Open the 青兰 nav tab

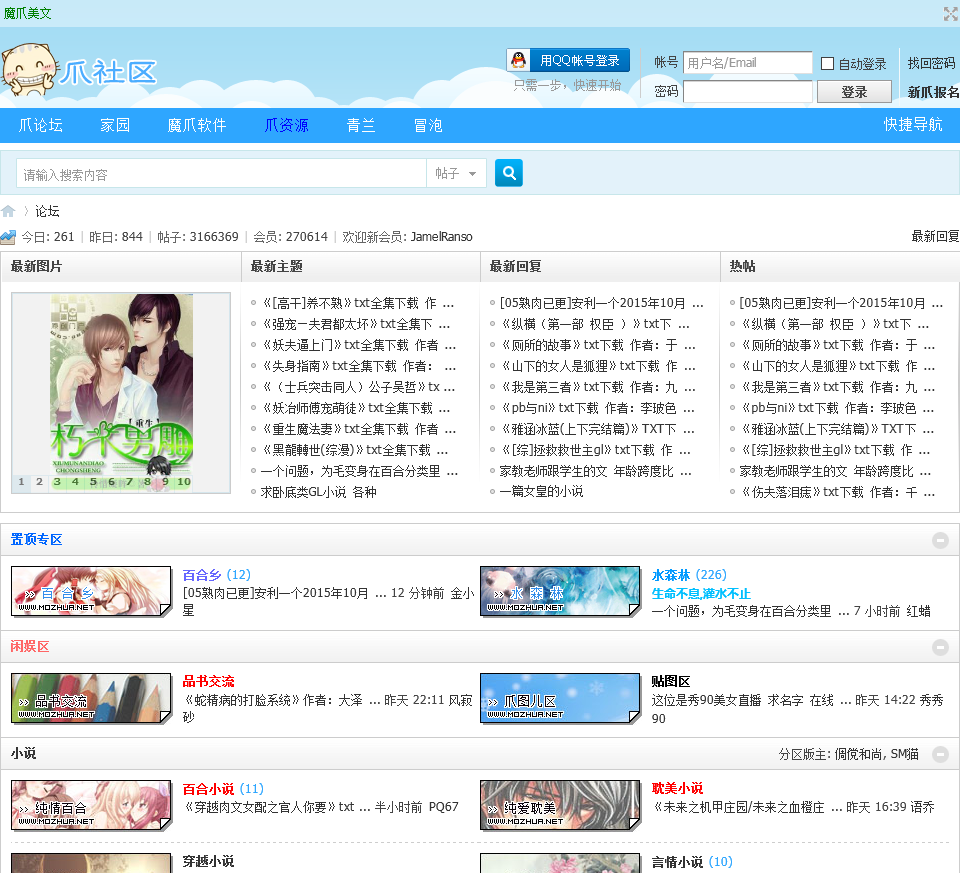point(361,126)
